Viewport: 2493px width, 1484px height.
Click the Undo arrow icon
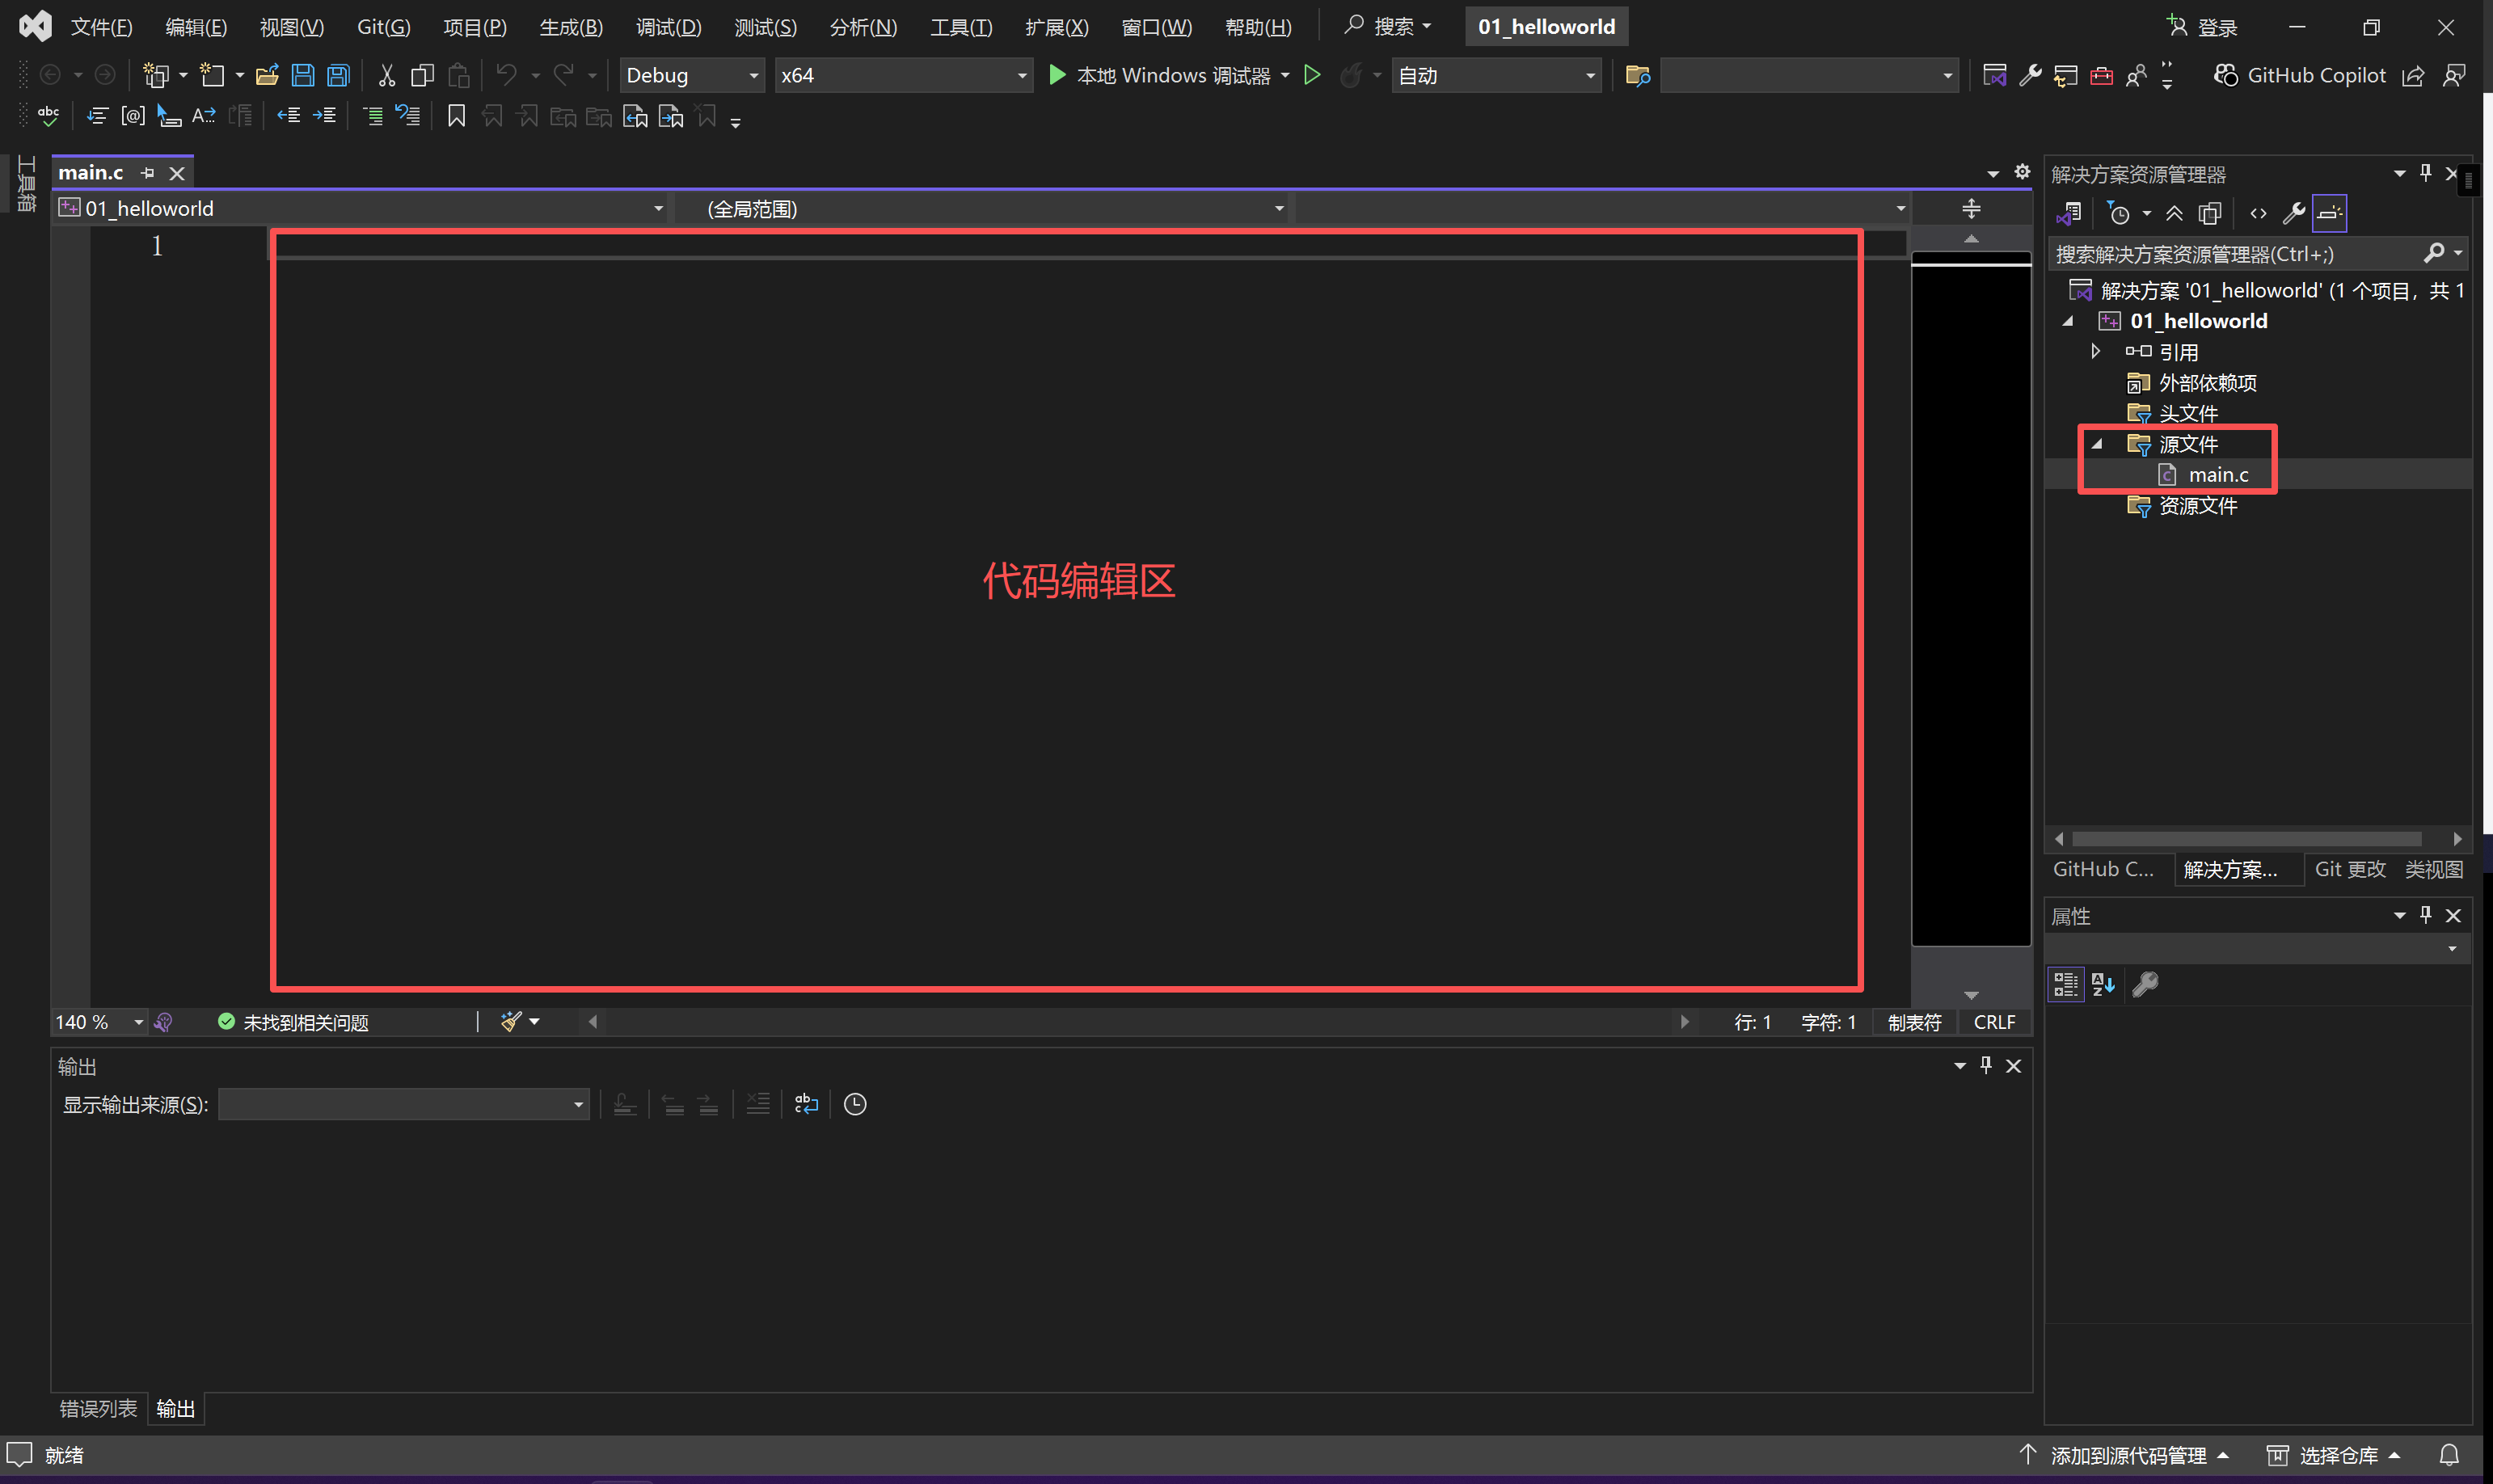pyautogui.click(x=507, y=75)
